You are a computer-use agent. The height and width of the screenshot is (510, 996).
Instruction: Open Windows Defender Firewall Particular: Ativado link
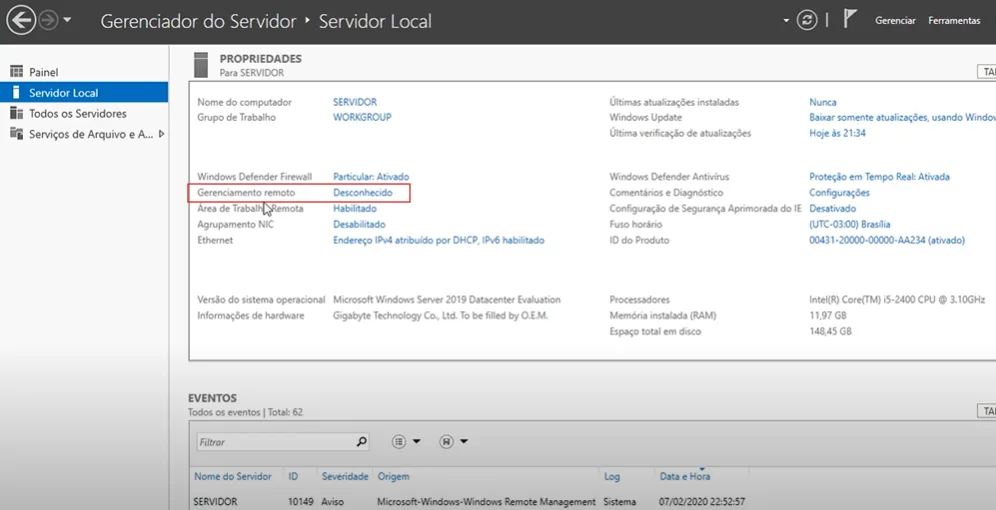pos(370,177)
